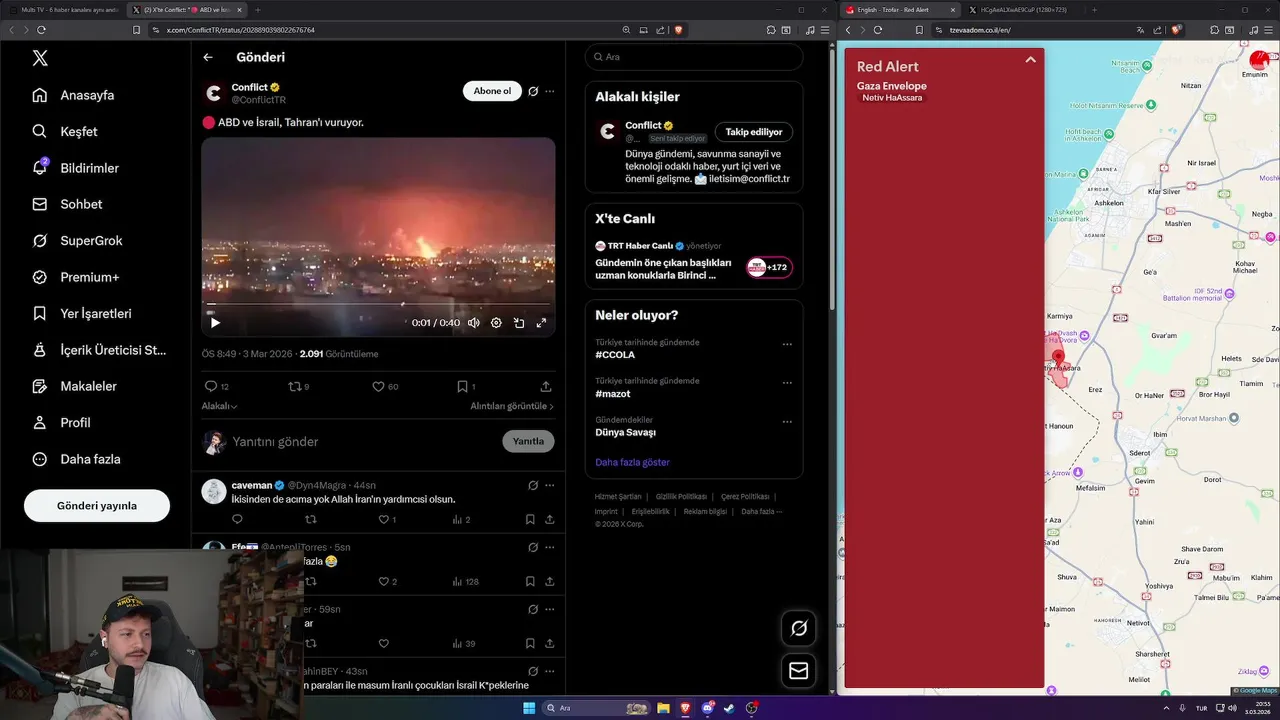Click Abone ol subscribe button
1280x720 pixels.
(492, 91)
